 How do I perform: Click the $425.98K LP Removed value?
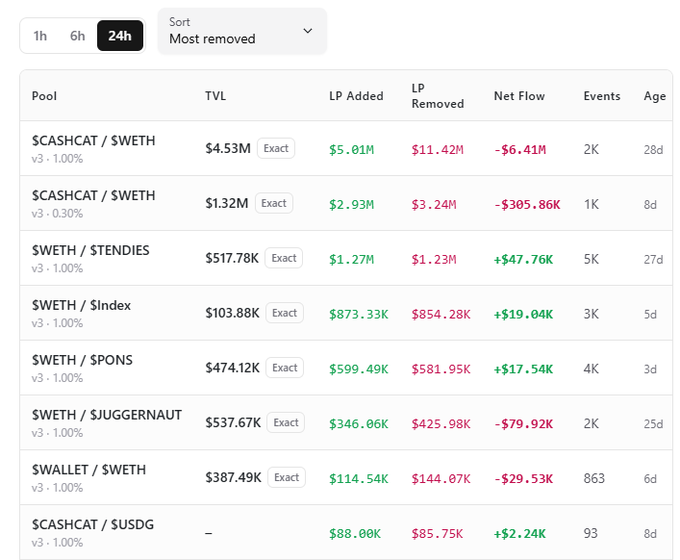pyautogui.click(x=441, y=424)
